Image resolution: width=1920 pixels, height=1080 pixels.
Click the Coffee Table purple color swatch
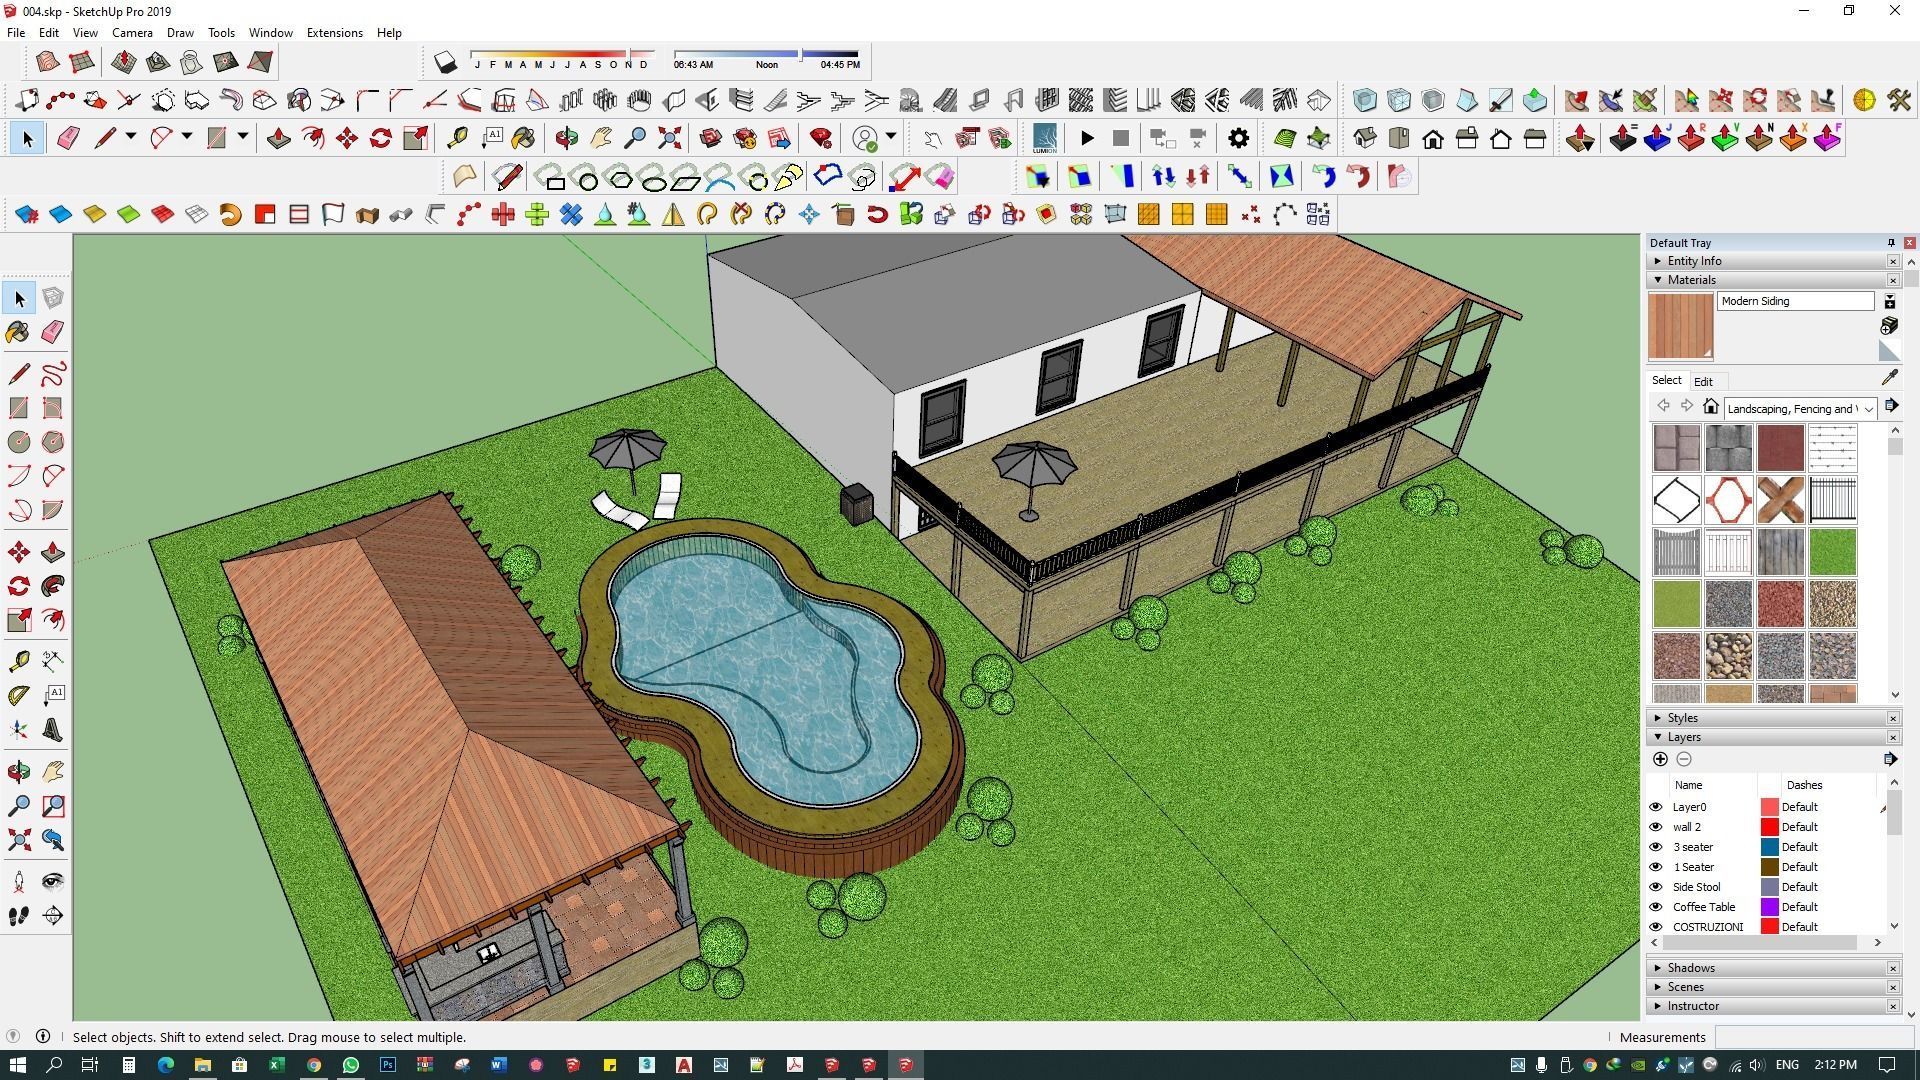point(1769,907)
